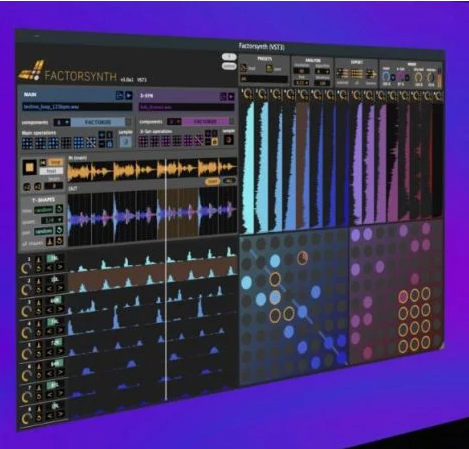Click component 4 shift-right arrow
Viewport: 469px width, 449px height.
tap(60, 330)
